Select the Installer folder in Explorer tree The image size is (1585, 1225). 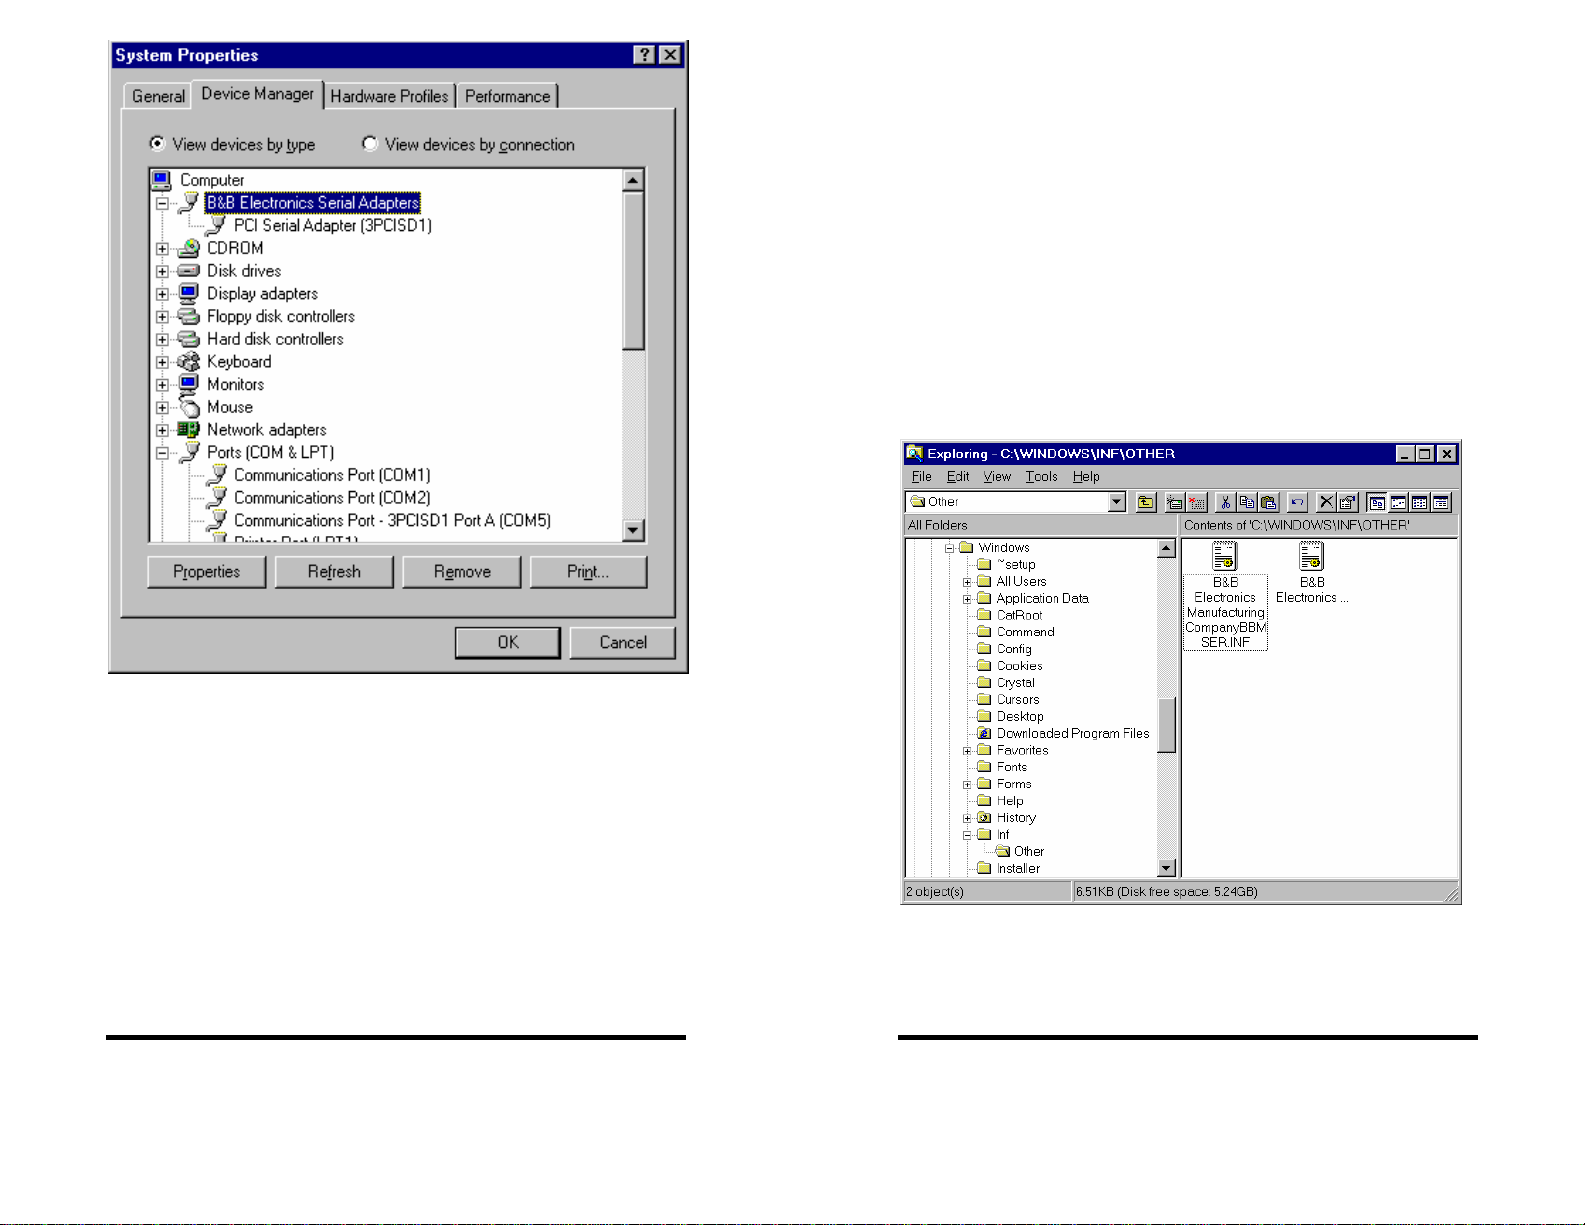pos(1018,869)
